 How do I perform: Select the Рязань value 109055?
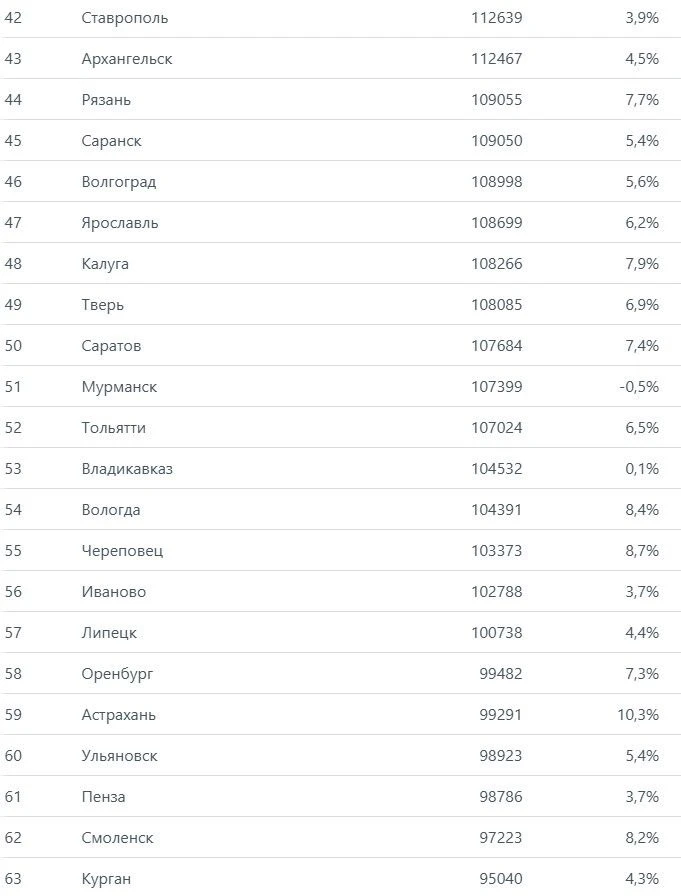pos(496,100)
